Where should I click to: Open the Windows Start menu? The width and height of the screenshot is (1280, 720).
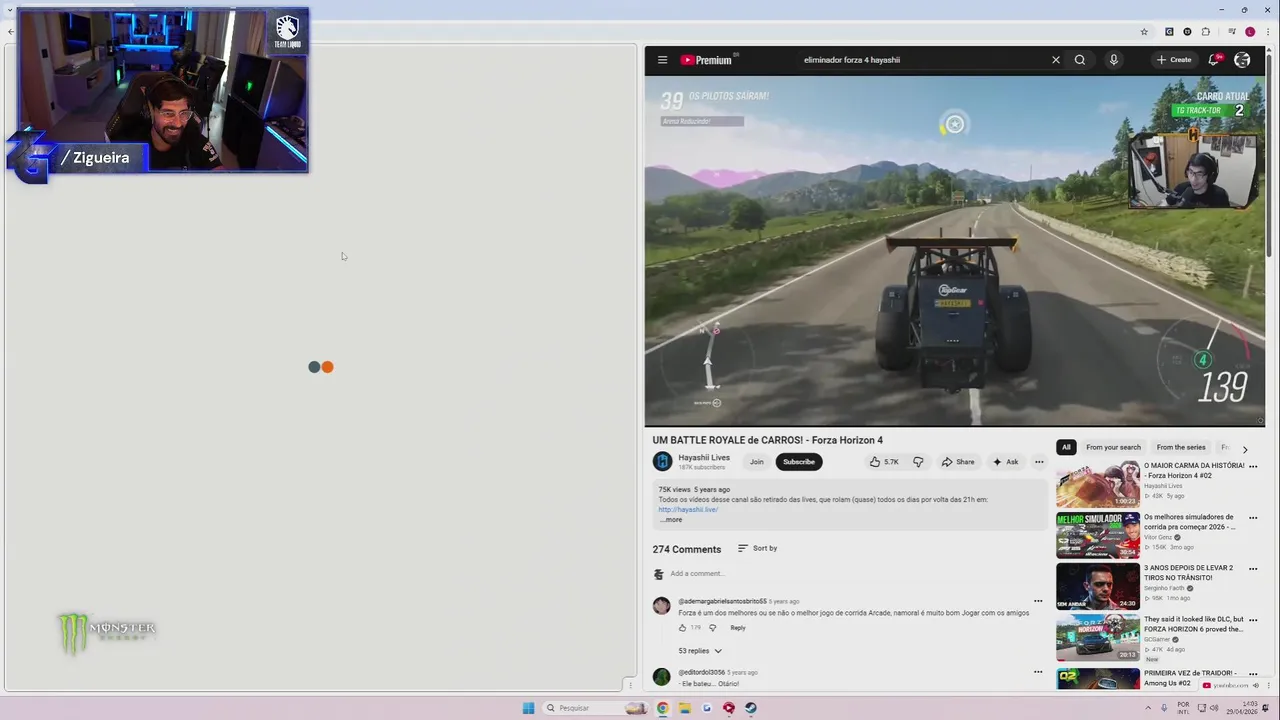528,708
